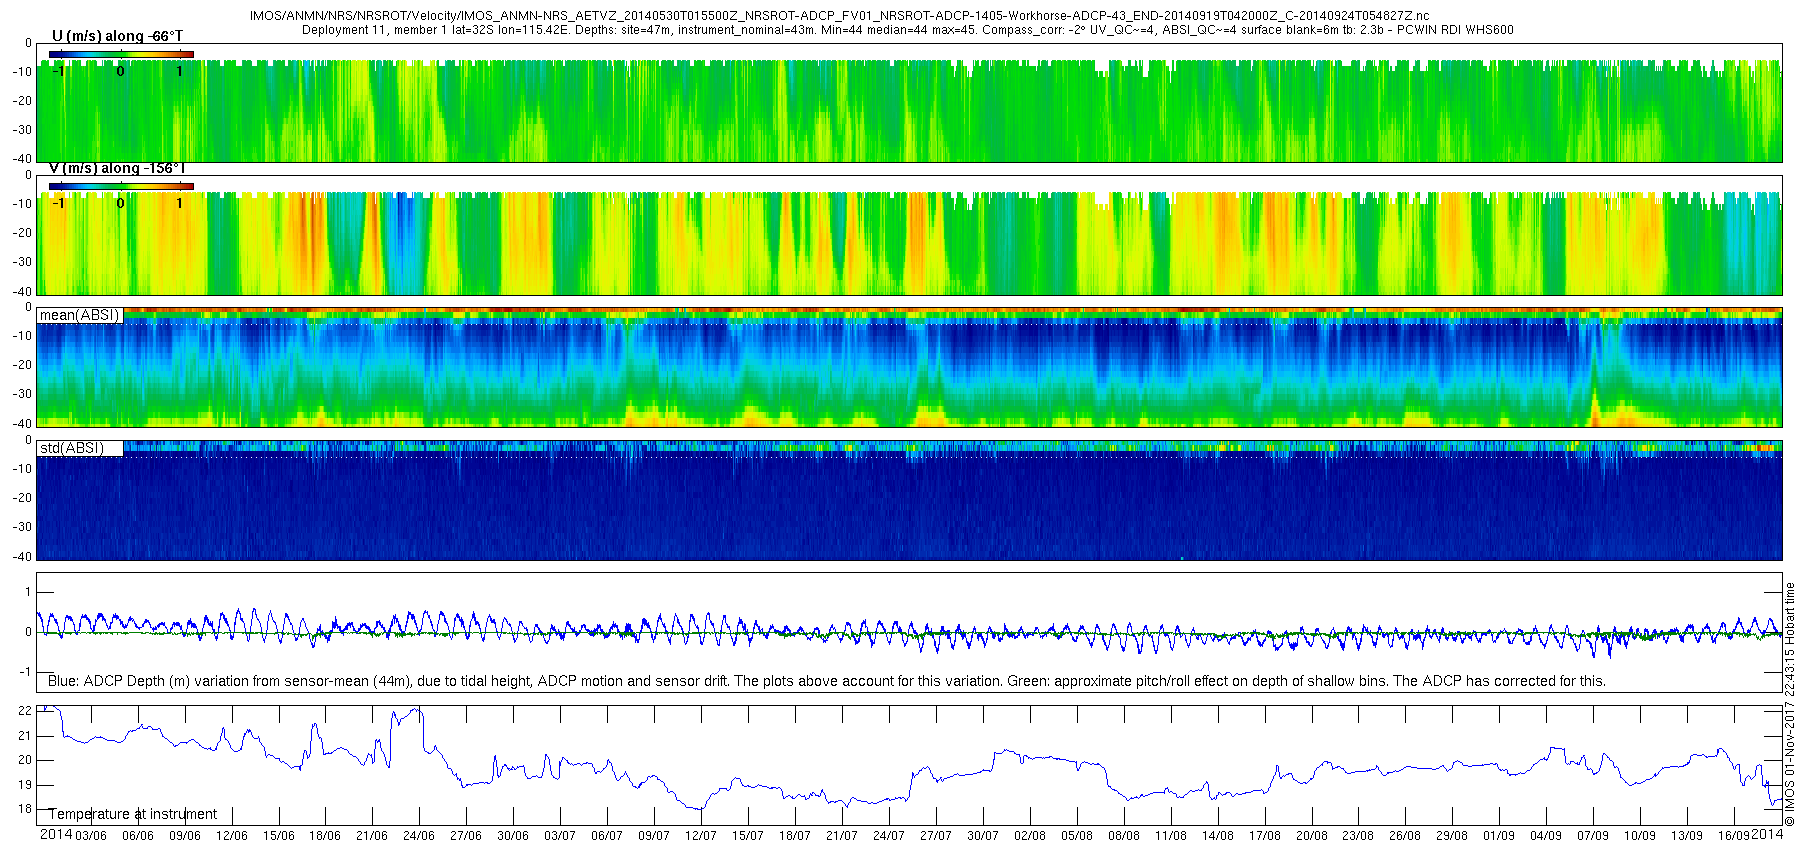Click the '17/08' date tick label
1800x850 pixels.
click(1265, 836)
